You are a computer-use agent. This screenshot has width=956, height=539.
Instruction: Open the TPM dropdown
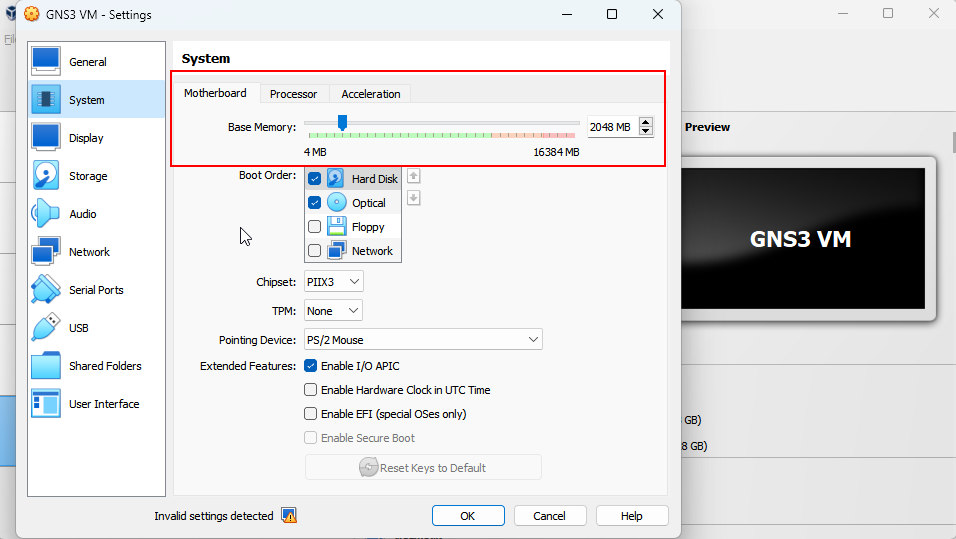333,311
